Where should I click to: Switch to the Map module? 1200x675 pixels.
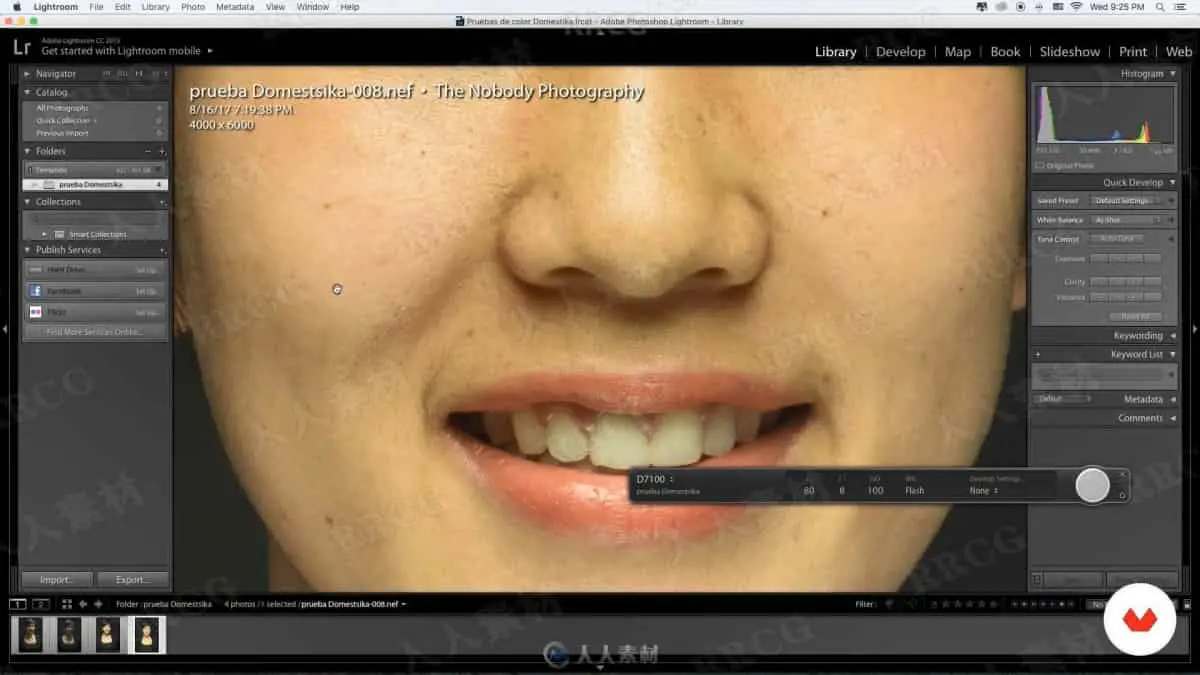click(x=957, y=52)
